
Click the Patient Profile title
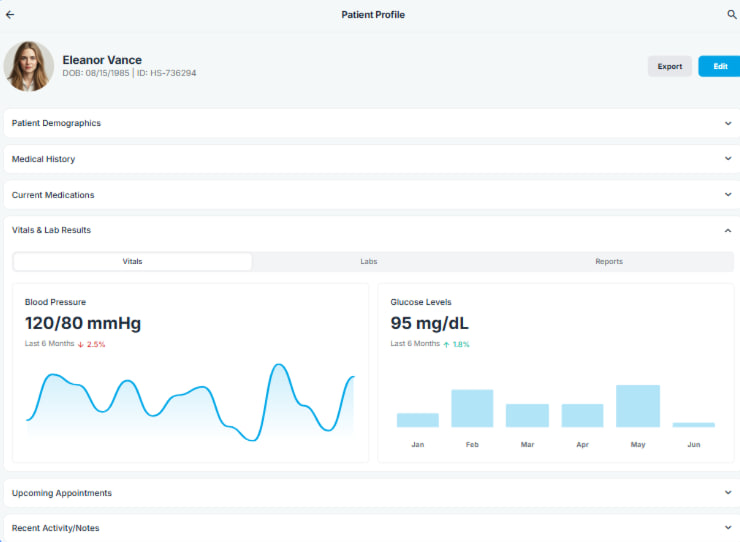tap(373, 15)
